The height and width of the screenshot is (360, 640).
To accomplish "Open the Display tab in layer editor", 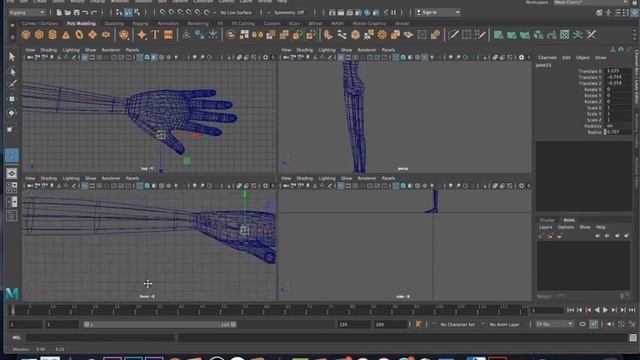I will (547, 220).
